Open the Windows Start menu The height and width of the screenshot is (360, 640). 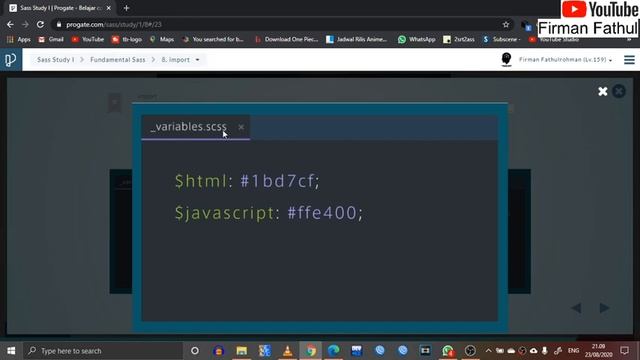click(11, 351)
